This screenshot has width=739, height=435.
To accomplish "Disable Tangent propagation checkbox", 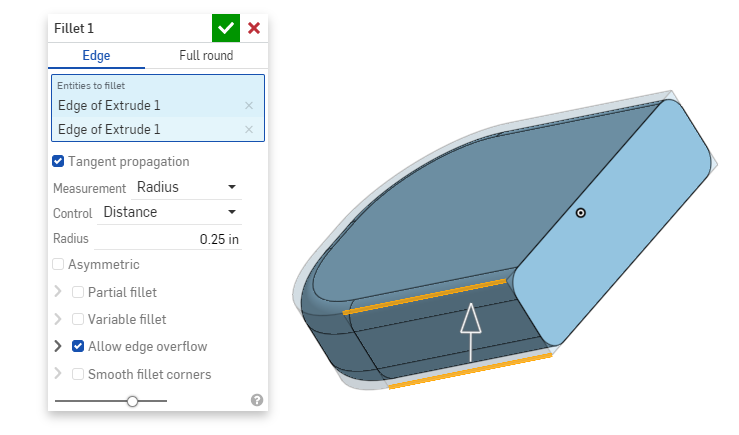I will coord(59,161).
